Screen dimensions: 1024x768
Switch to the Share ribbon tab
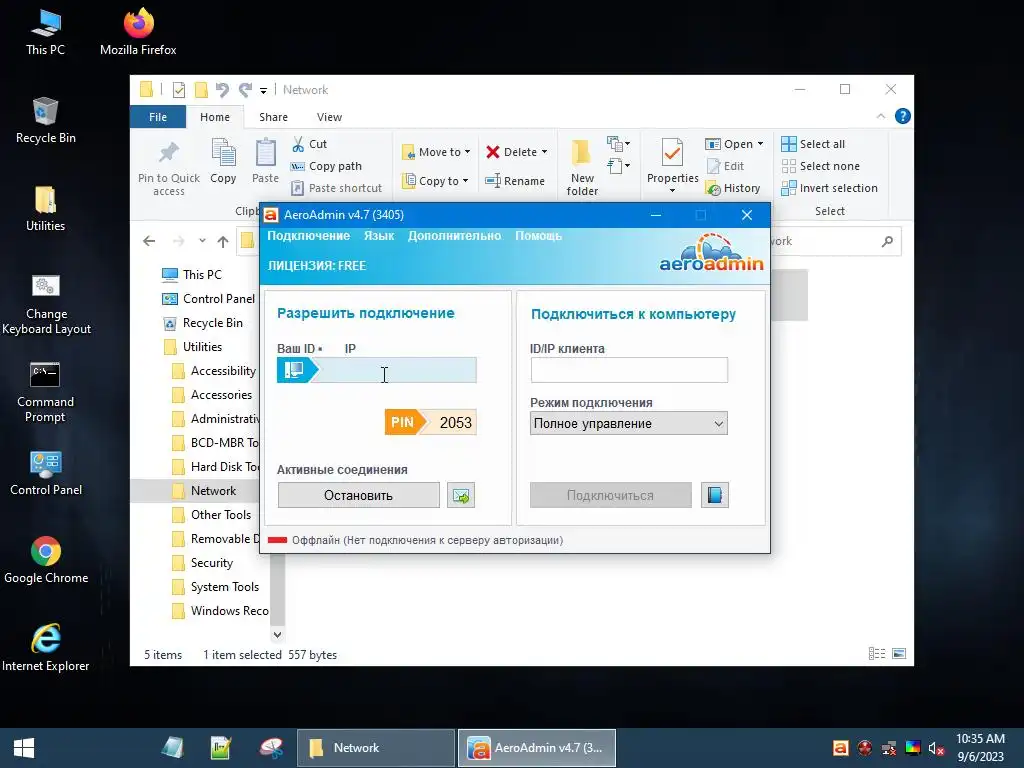(x=273, y=117)
